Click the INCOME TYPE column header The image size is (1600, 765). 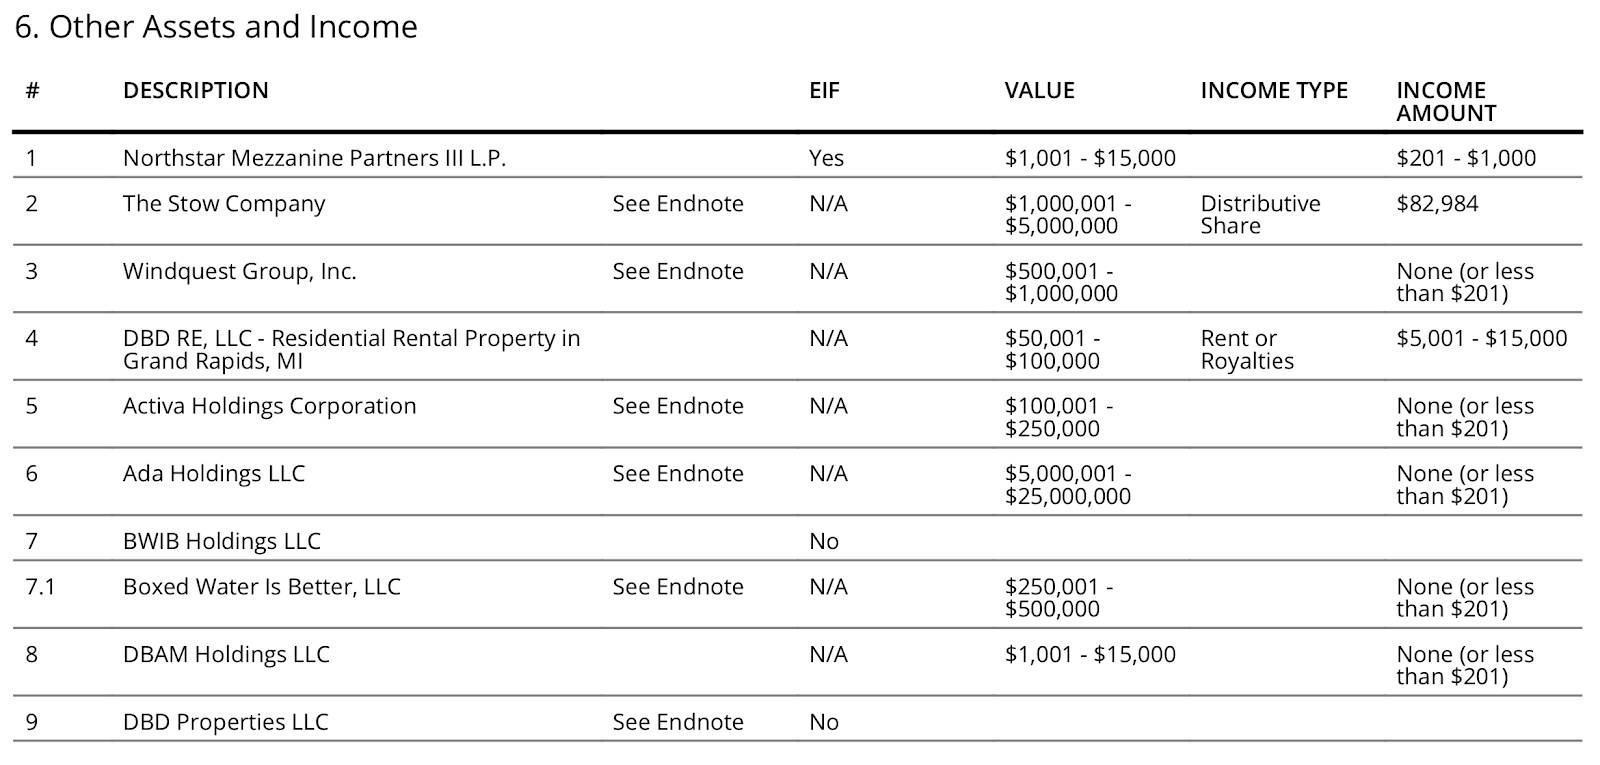[x=1274, y=91]
